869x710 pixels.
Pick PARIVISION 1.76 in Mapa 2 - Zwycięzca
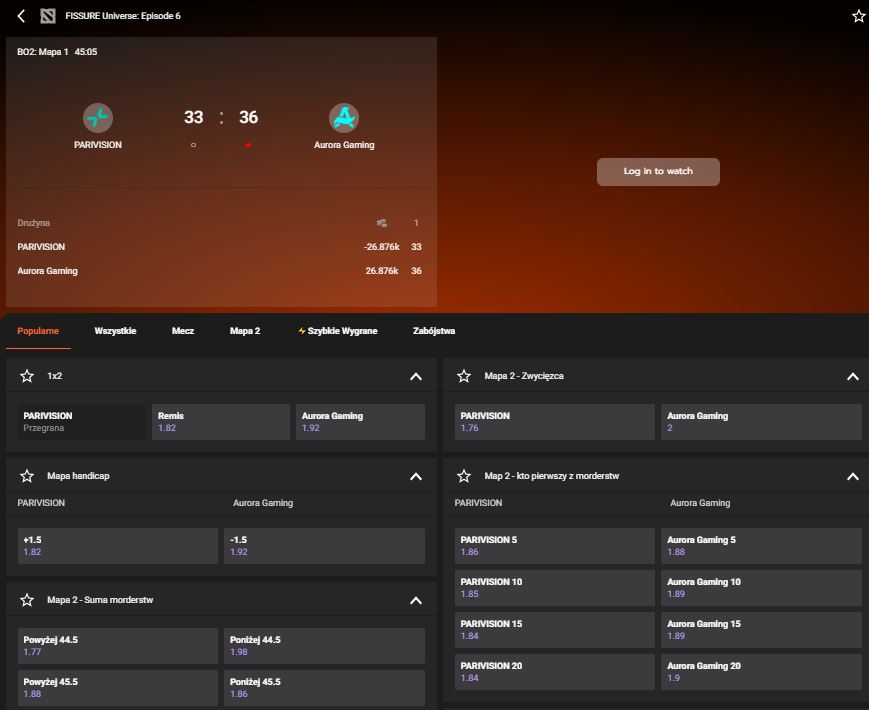[555, 422]
